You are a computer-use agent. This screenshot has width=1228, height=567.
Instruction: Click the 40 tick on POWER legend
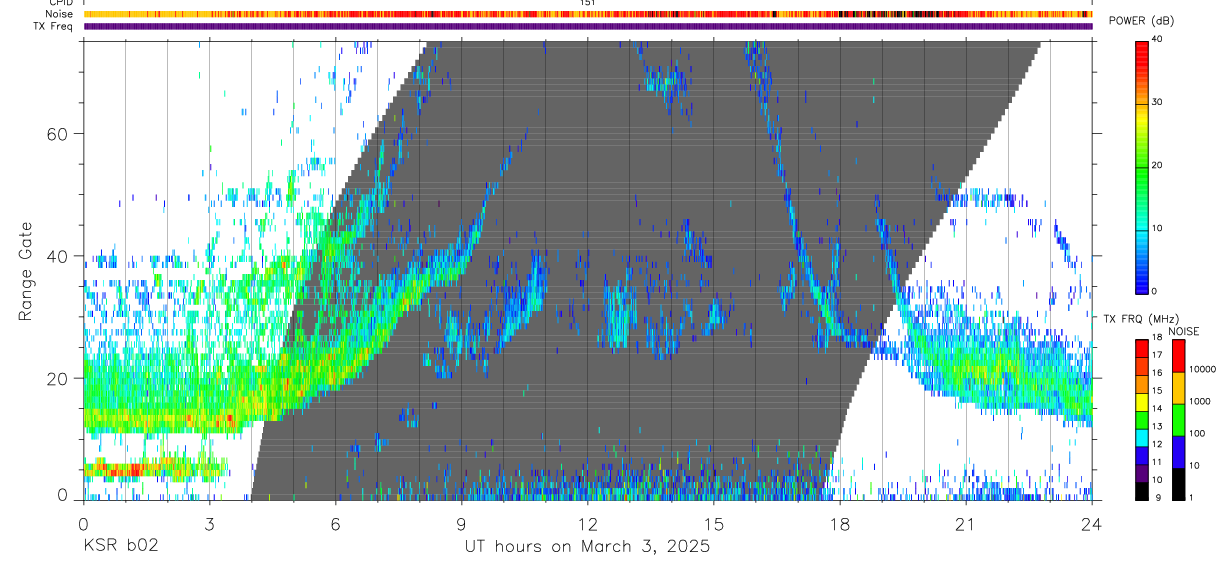click(1156, 39)
